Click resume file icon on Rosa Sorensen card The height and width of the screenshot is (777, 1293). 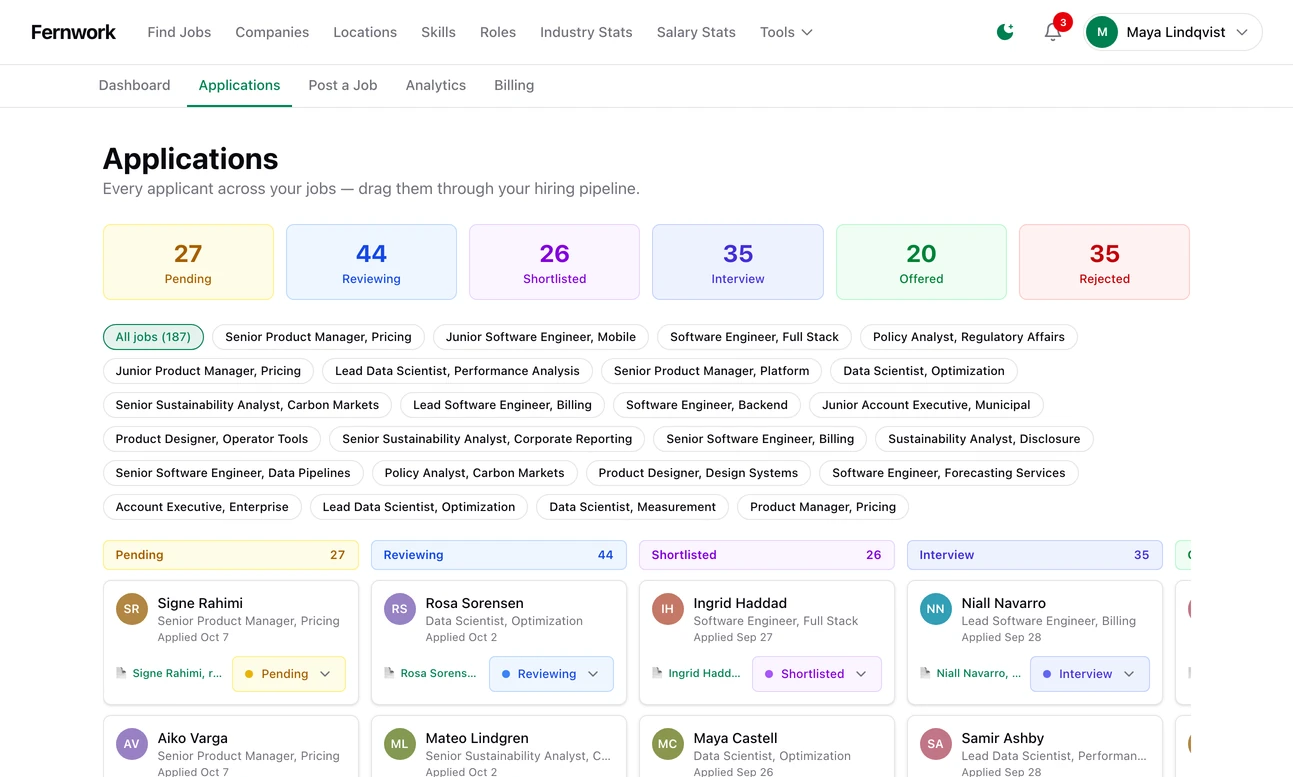390,673
